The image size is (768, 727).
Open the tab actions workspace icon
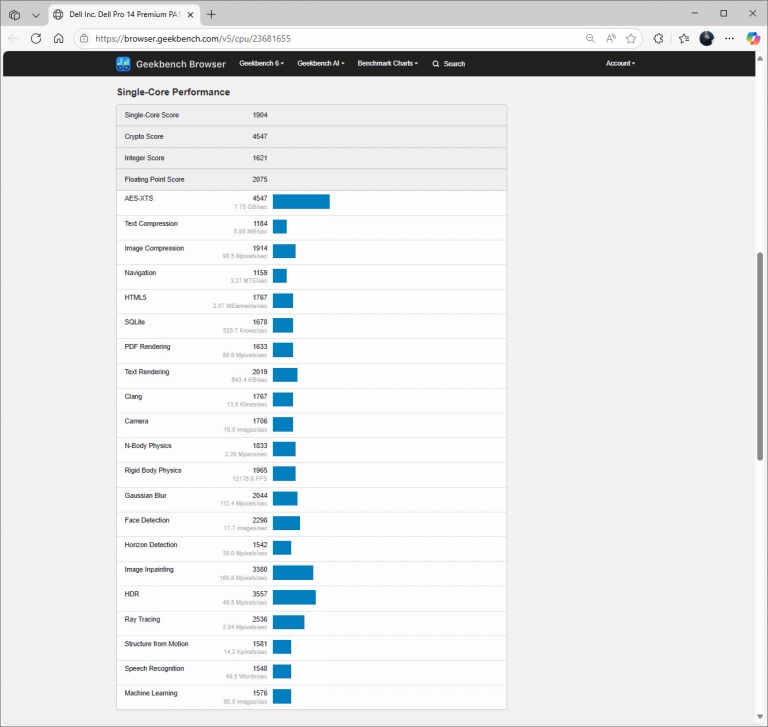click(15, 15)
